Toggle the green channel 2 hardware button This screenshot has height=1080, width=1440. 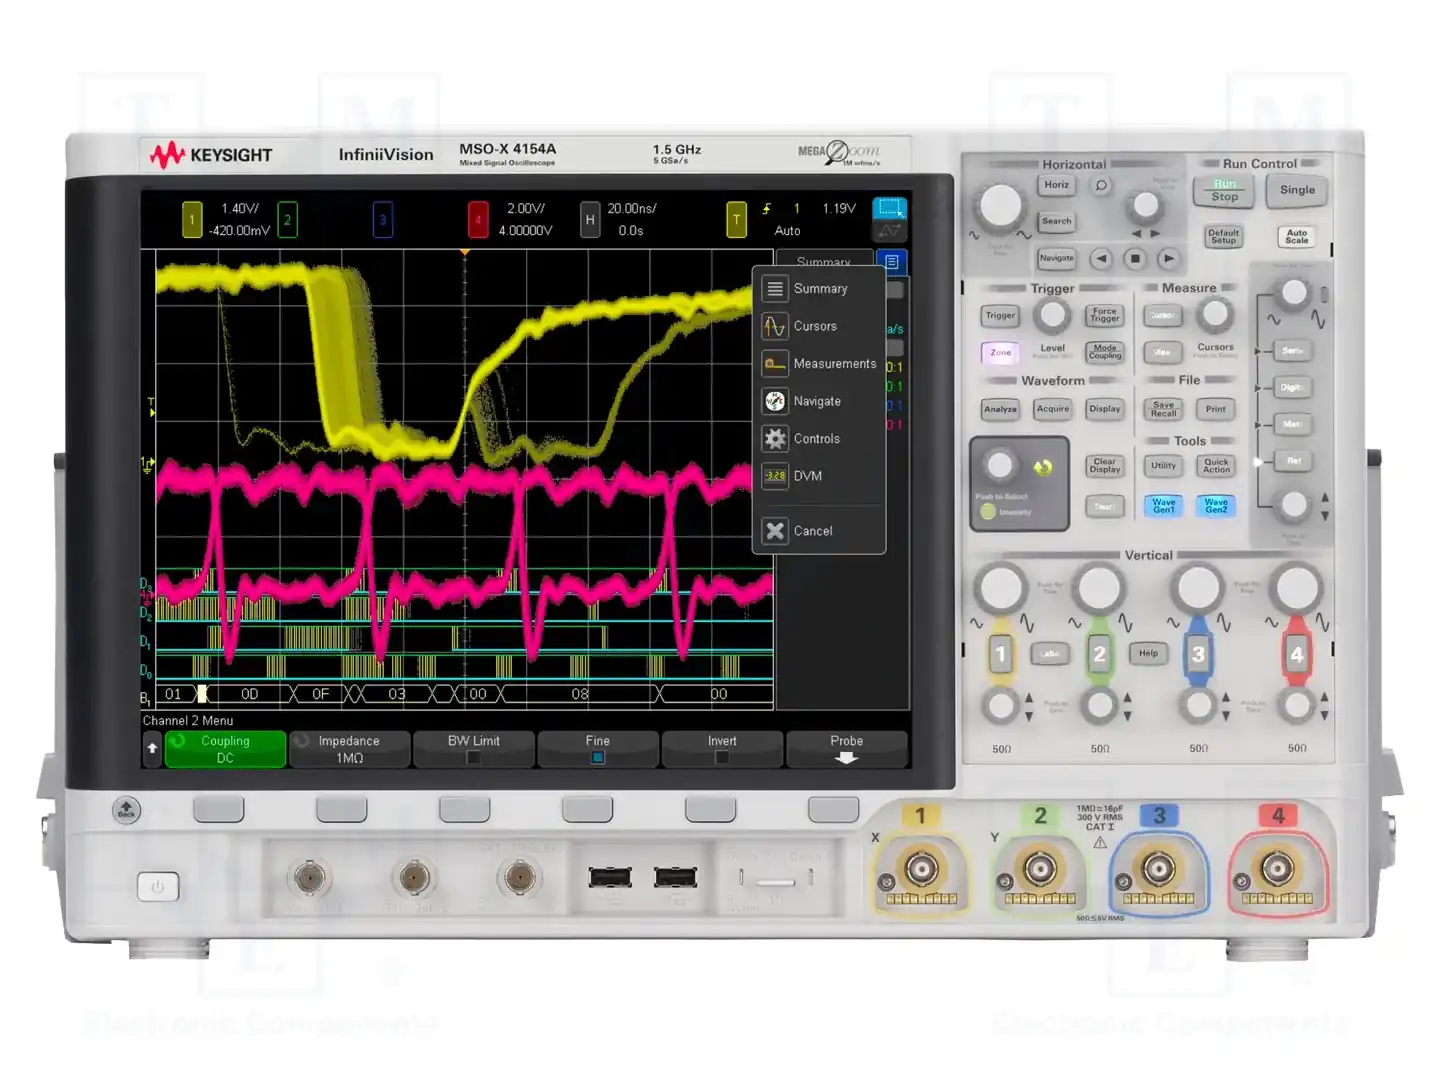click(x=1099, y=655)
